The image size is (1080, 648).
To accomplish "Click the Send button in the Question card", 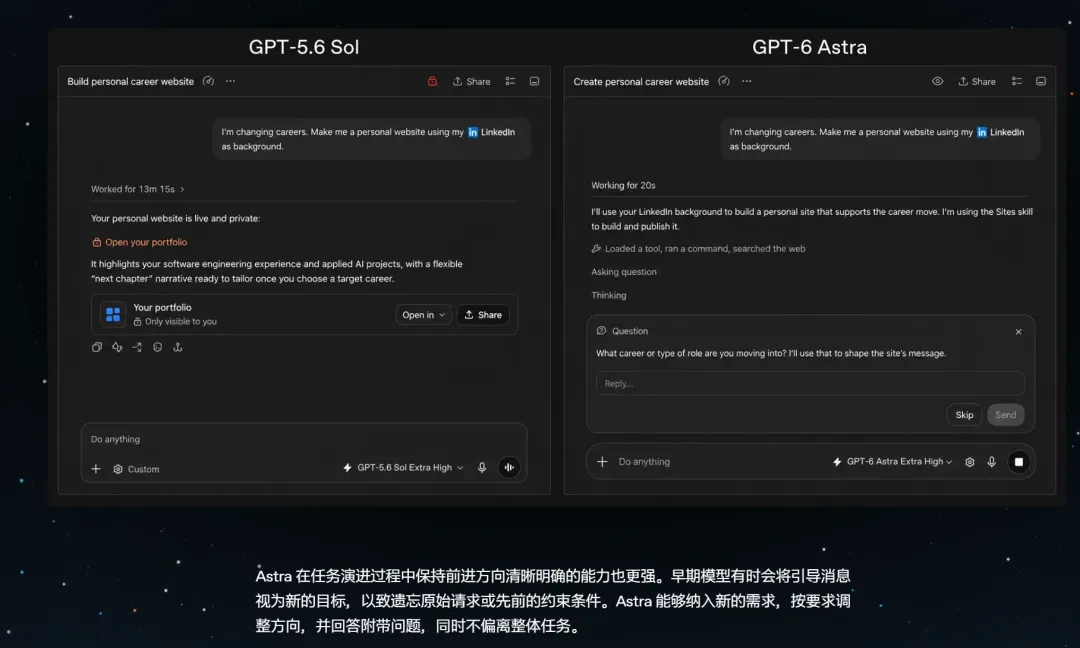I will pyautogui.click(x=1006, y=415).
